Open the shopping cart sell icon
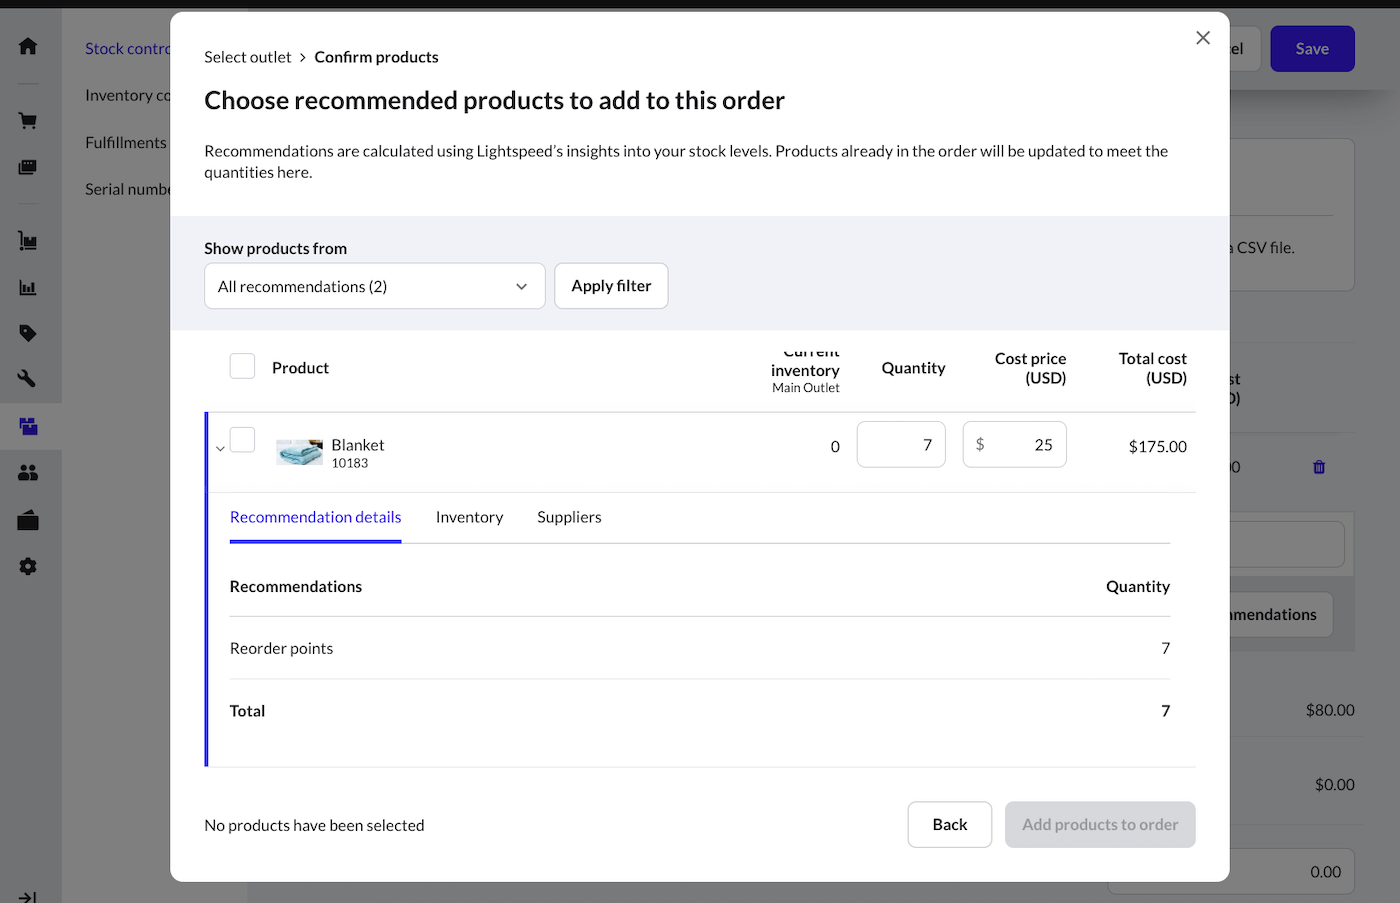Screen dimensions: 1400x903 click(28, 121)
